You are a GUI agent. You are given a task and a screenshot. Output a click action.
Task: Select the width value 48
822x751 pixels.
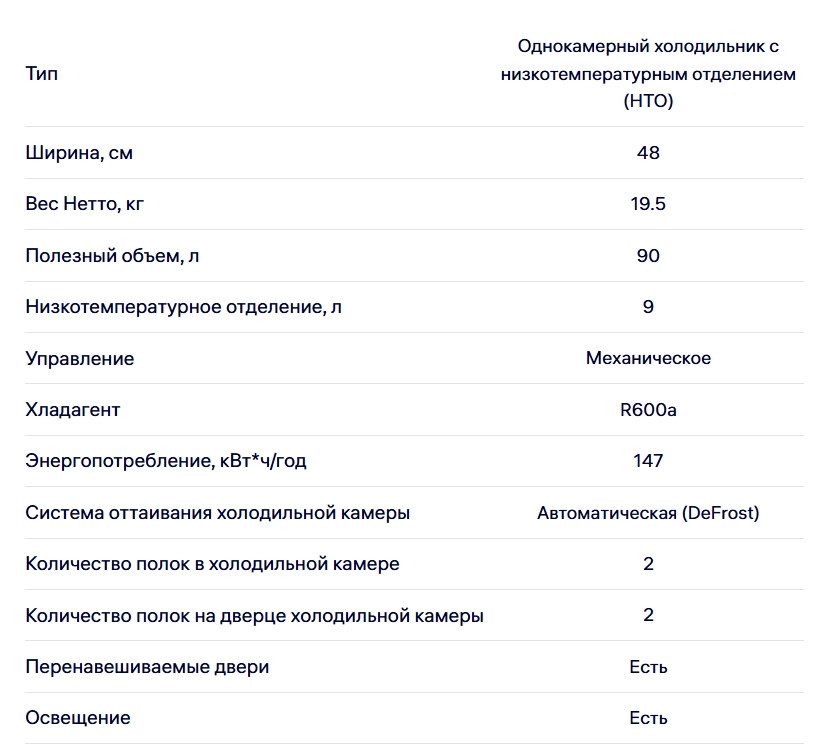[x=648, y=153]
